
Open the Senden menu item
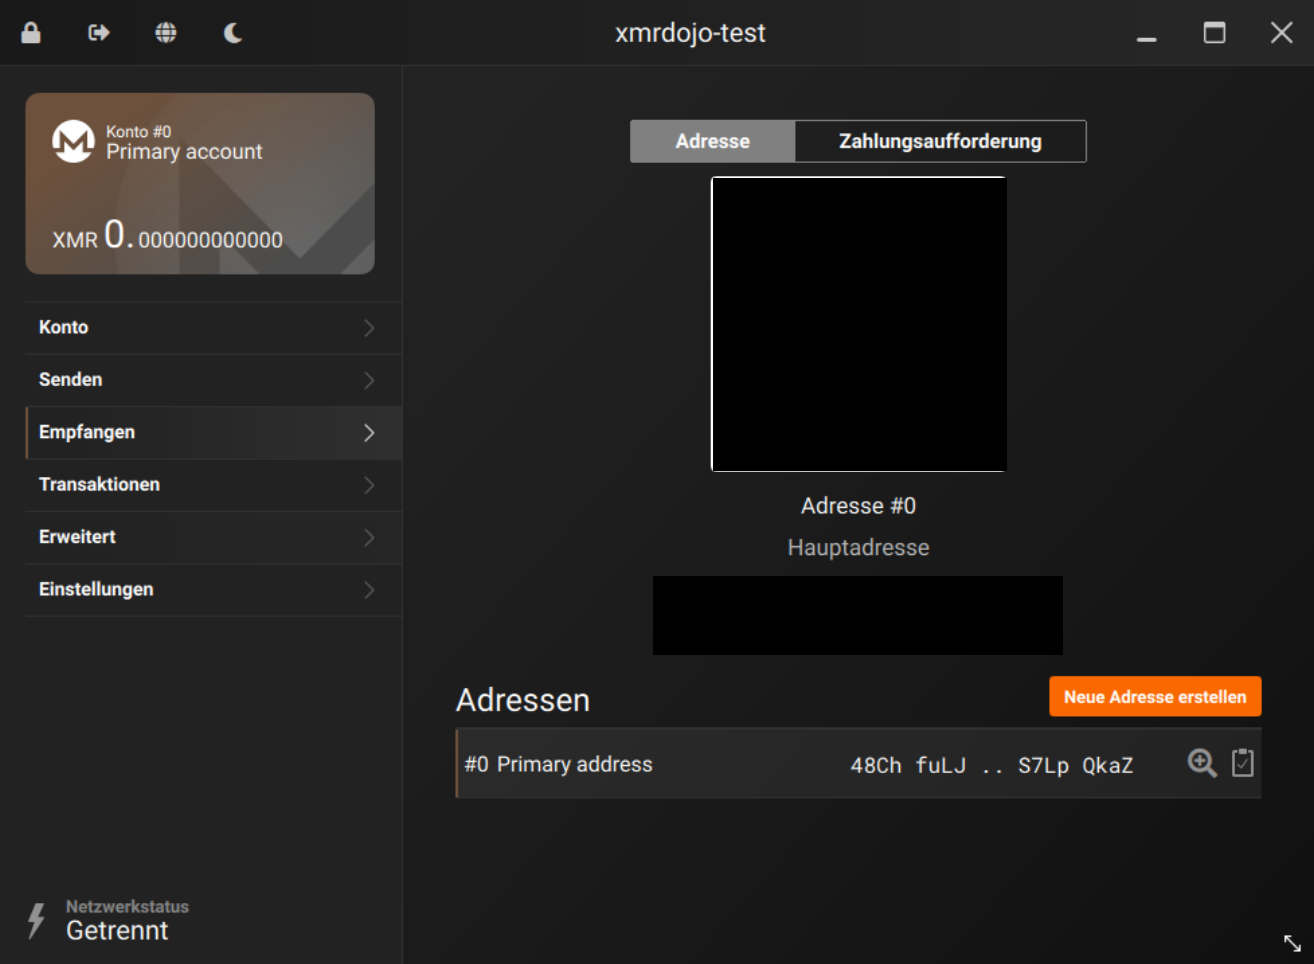click(x=214, y=380)
